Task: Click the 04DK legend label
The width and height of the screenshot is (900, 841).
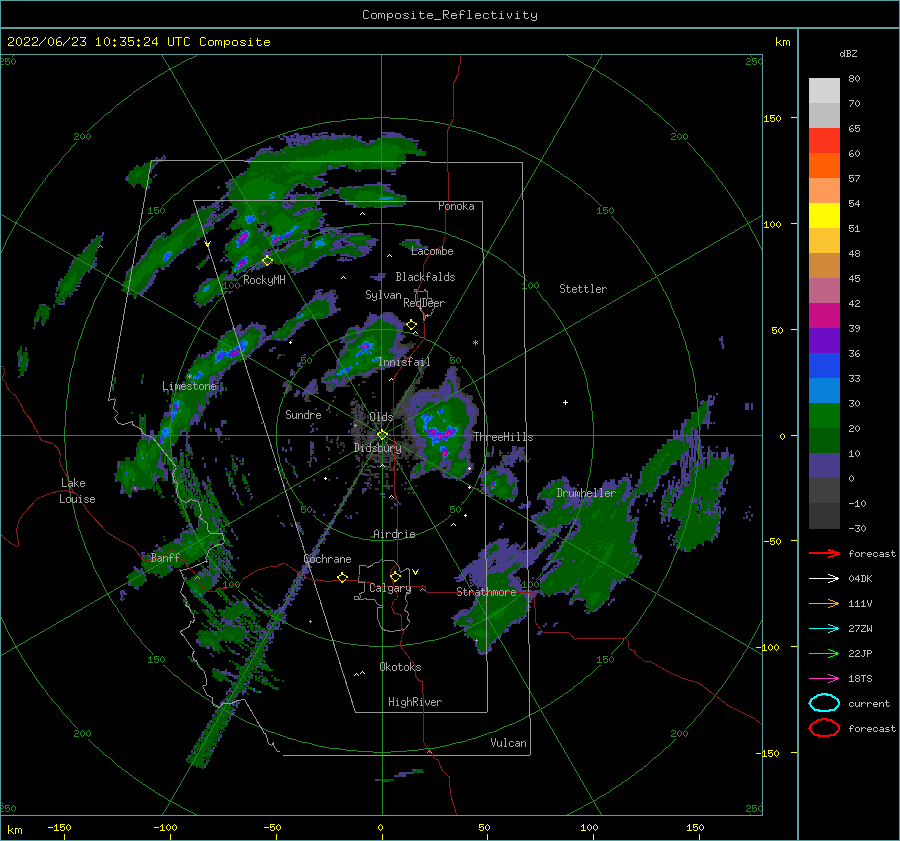Action: tap(860, 579)
